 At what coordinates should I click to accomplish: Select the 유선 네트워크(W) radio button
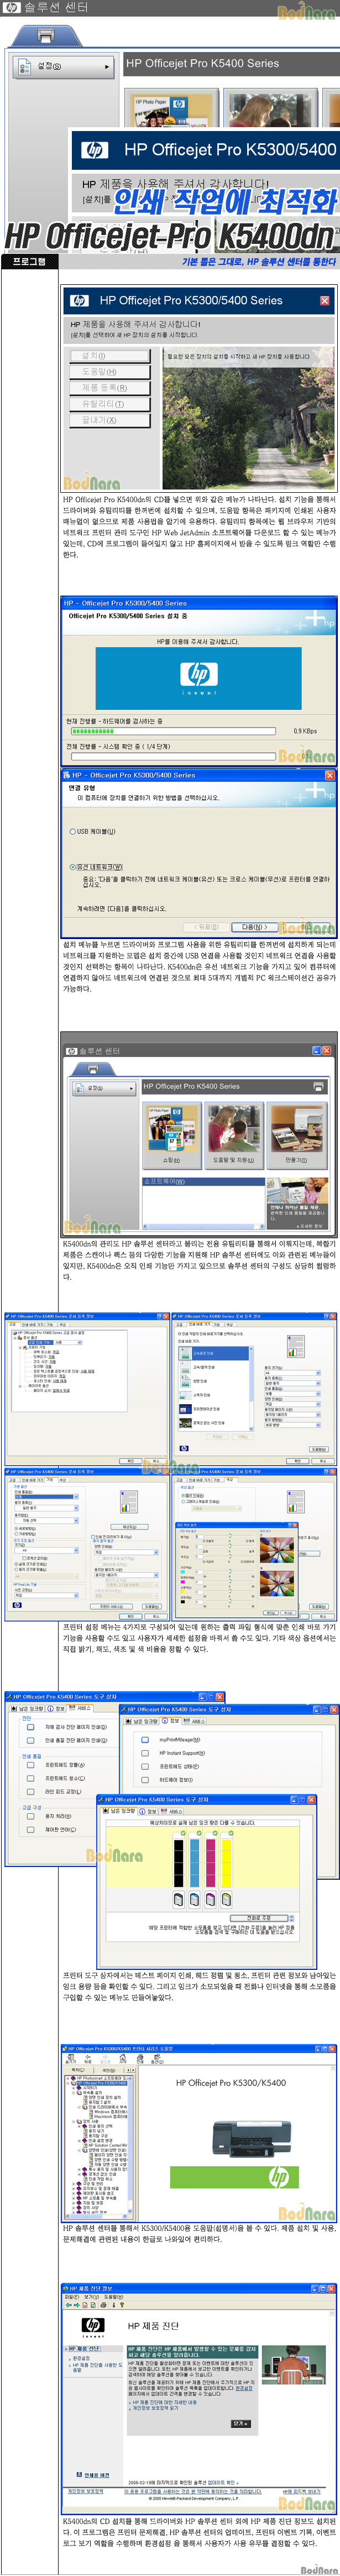72,867
